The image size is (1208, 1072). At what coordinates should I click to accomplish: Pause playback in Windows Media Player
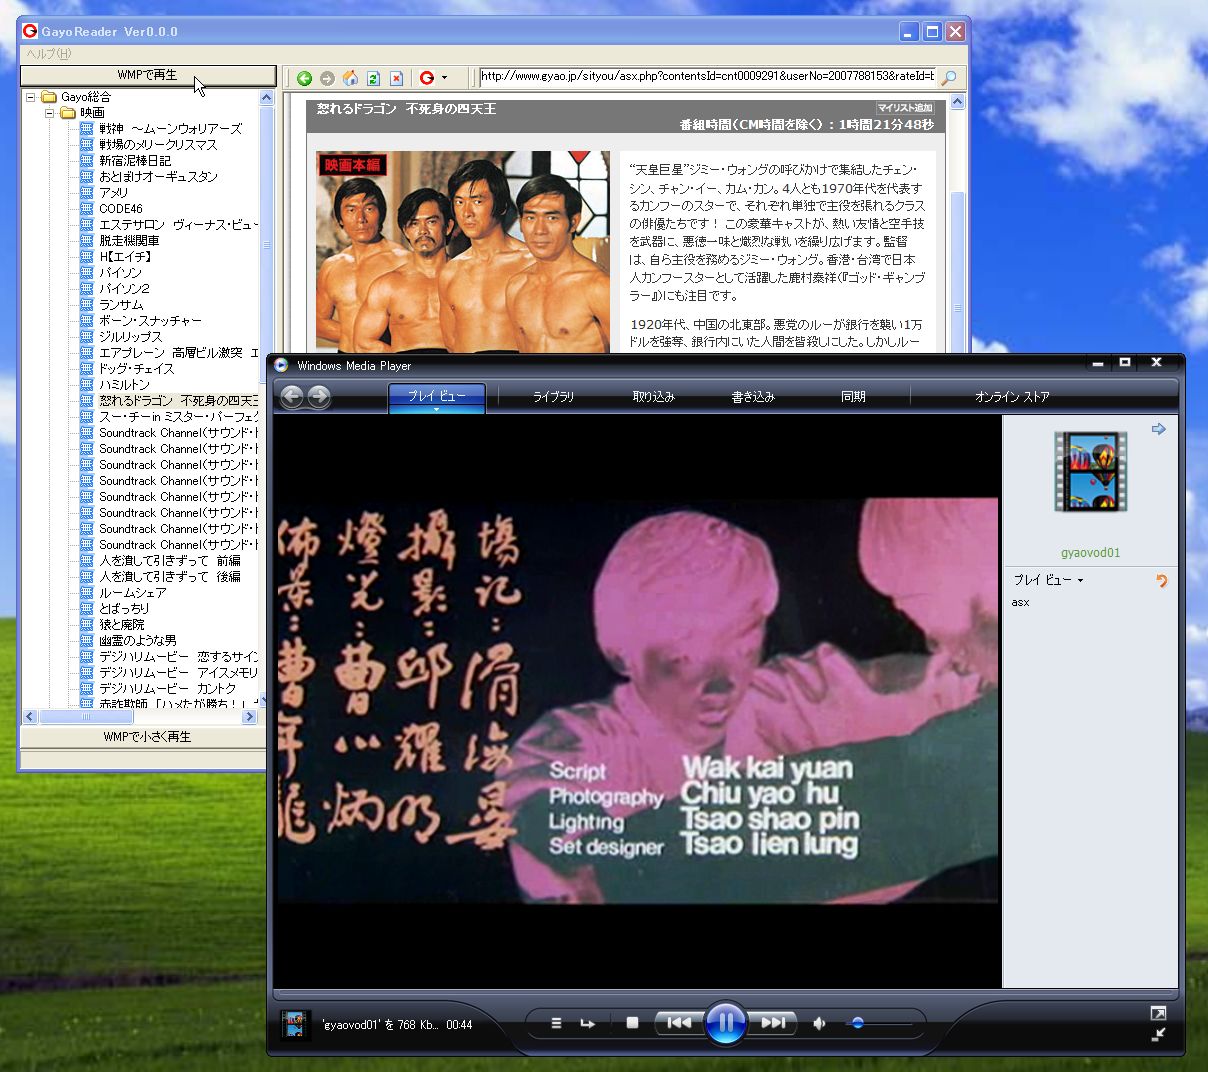click(726, 1023)
